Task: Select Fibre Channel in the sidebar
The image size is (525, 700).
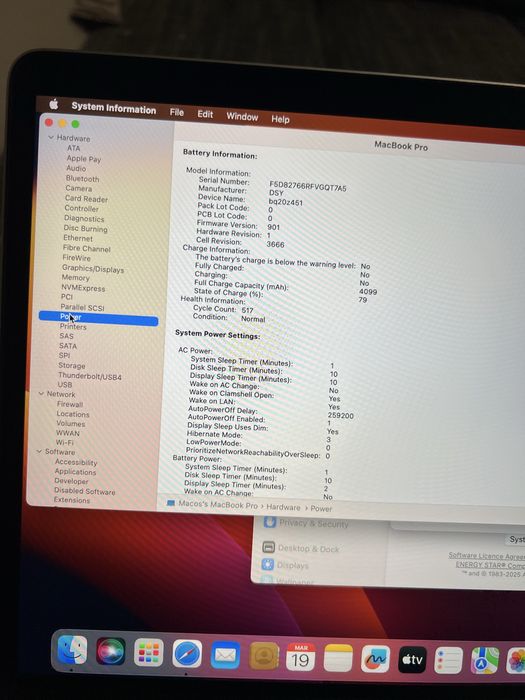Action: (87, 249)
